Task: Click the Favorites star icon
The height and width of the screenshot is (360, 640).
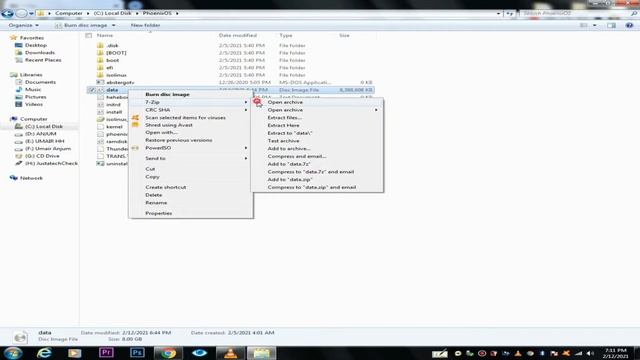Action: coord(13,38)
